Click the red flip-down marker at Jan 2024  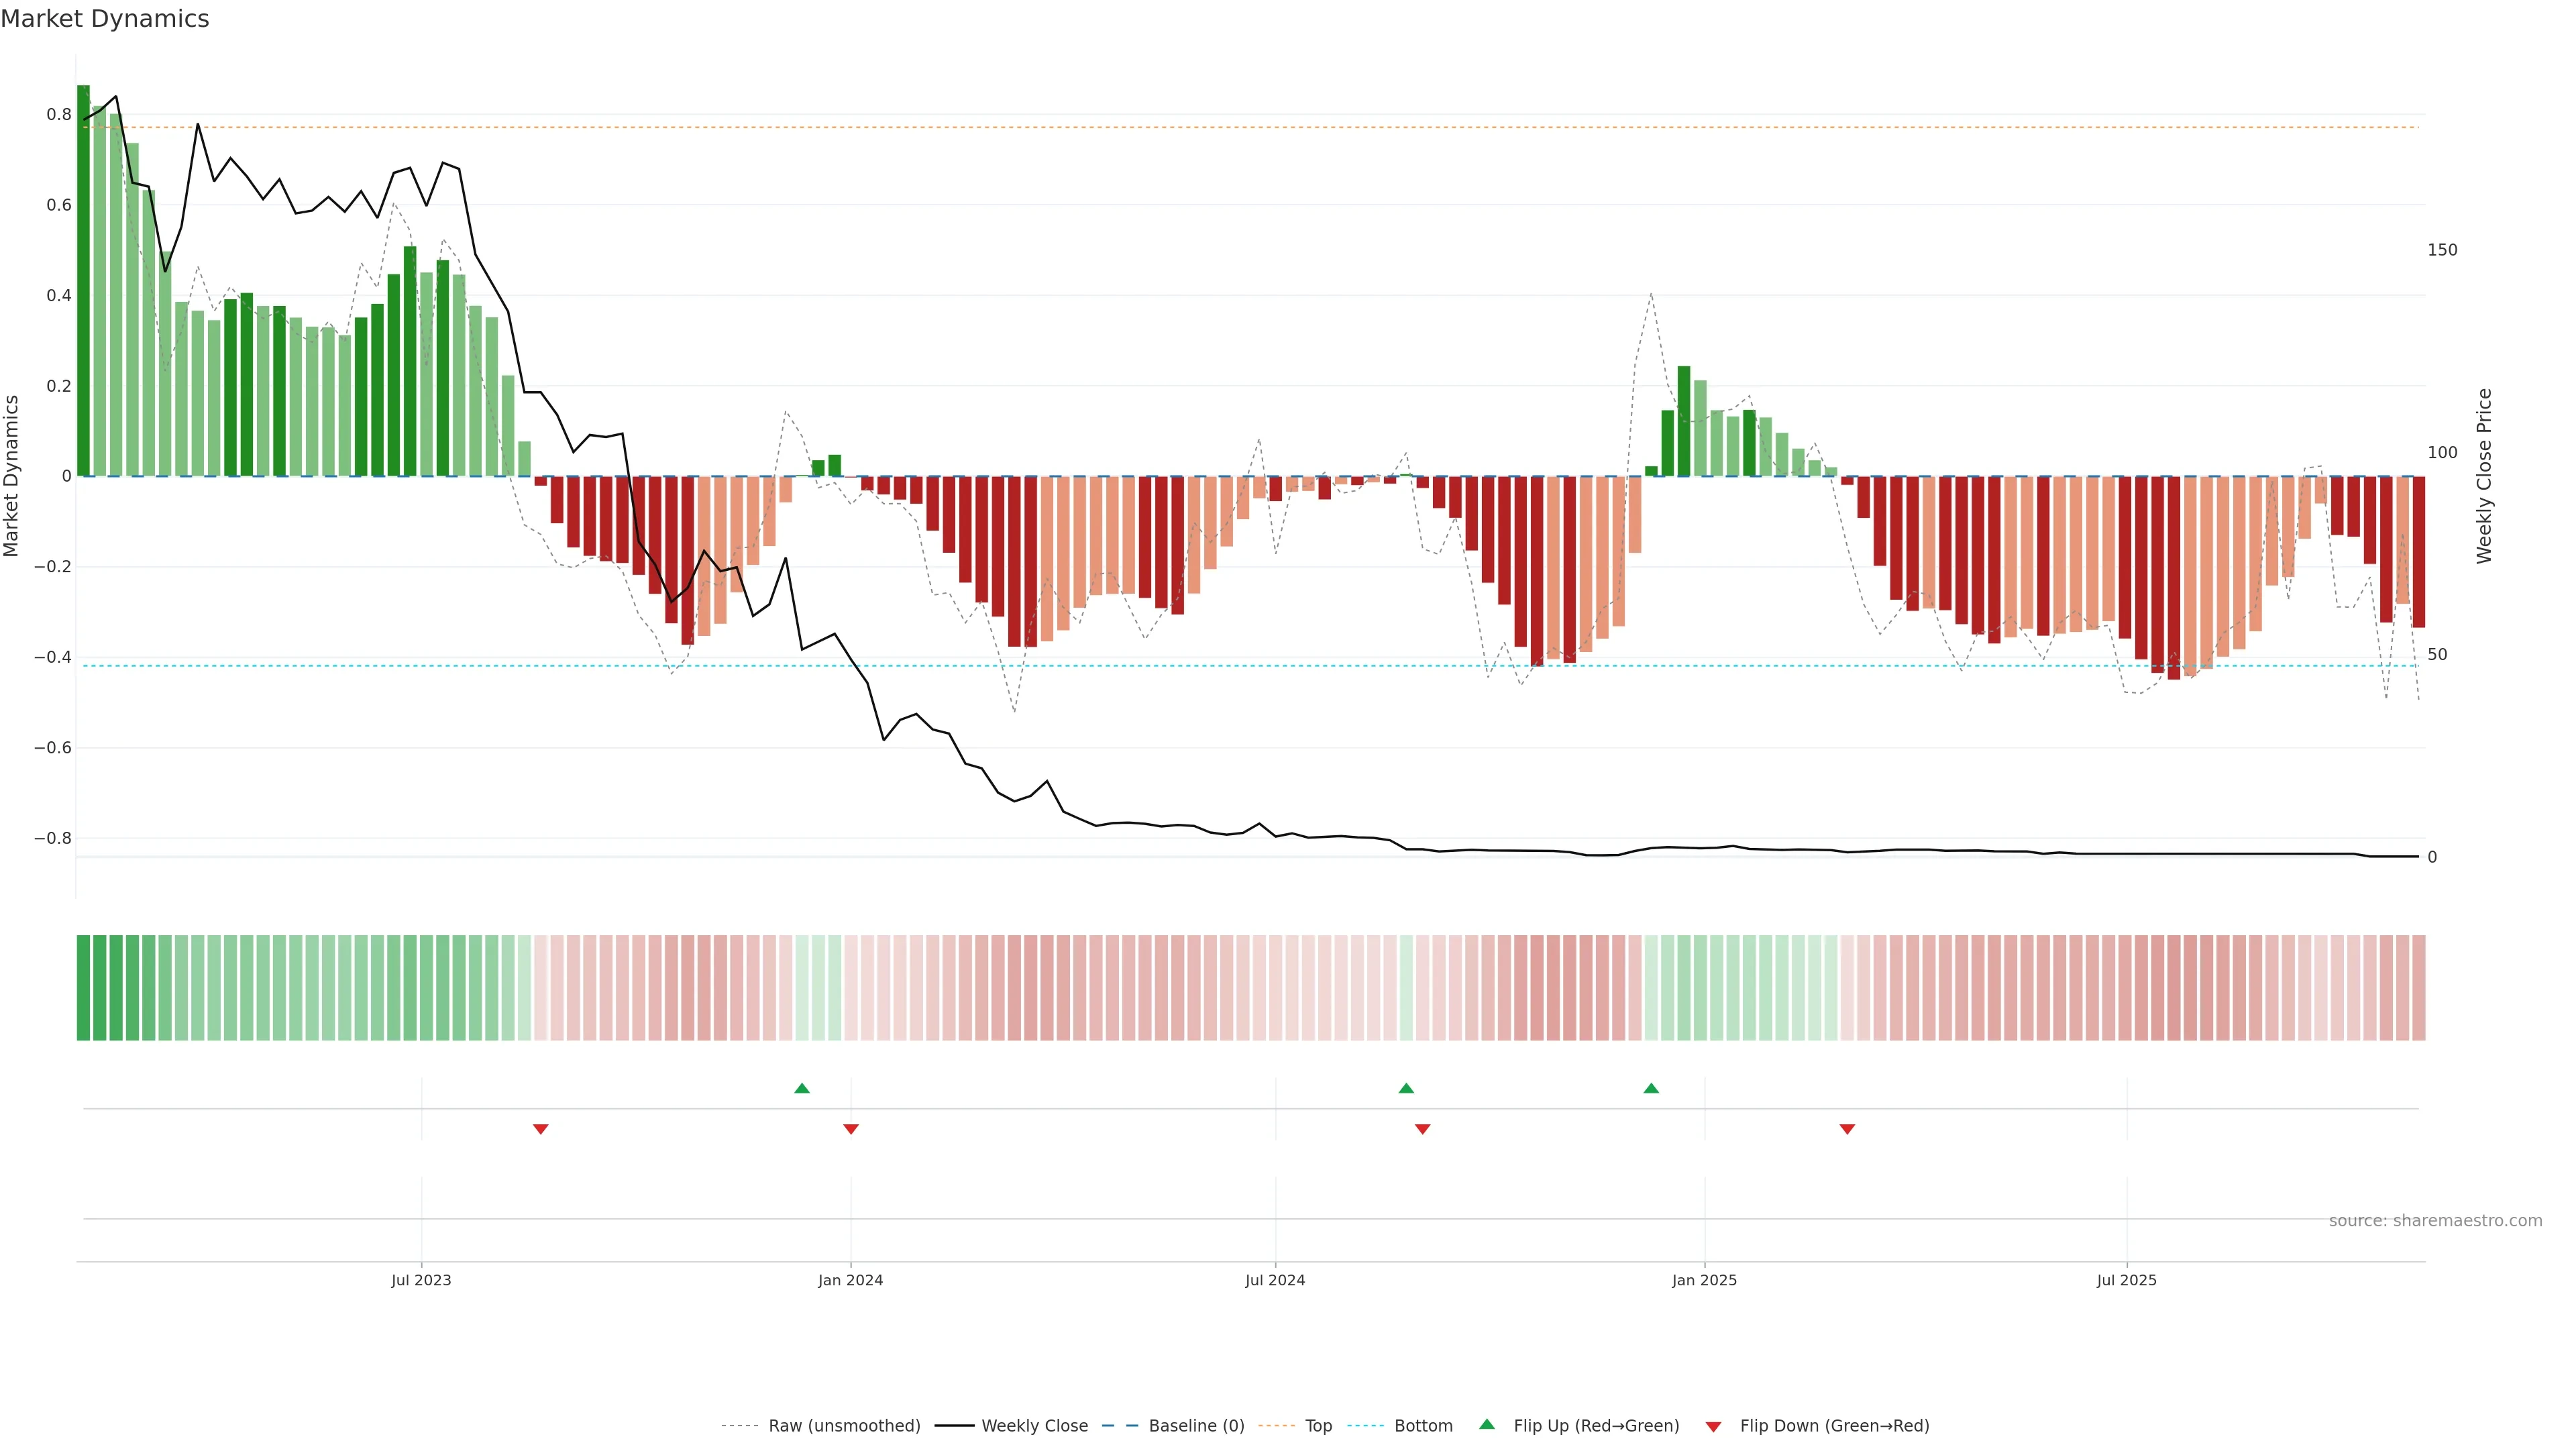pyautogui.click(x=851, y=1129)
